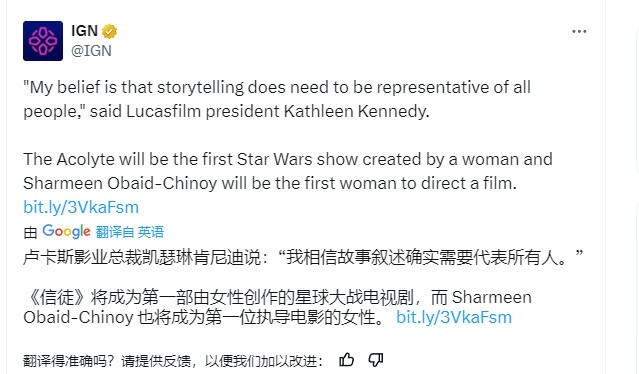This screenshot has width=639, height=374.
Task: Click the Chinese paragraph starting 《信徒》
Action: point(278,307)
